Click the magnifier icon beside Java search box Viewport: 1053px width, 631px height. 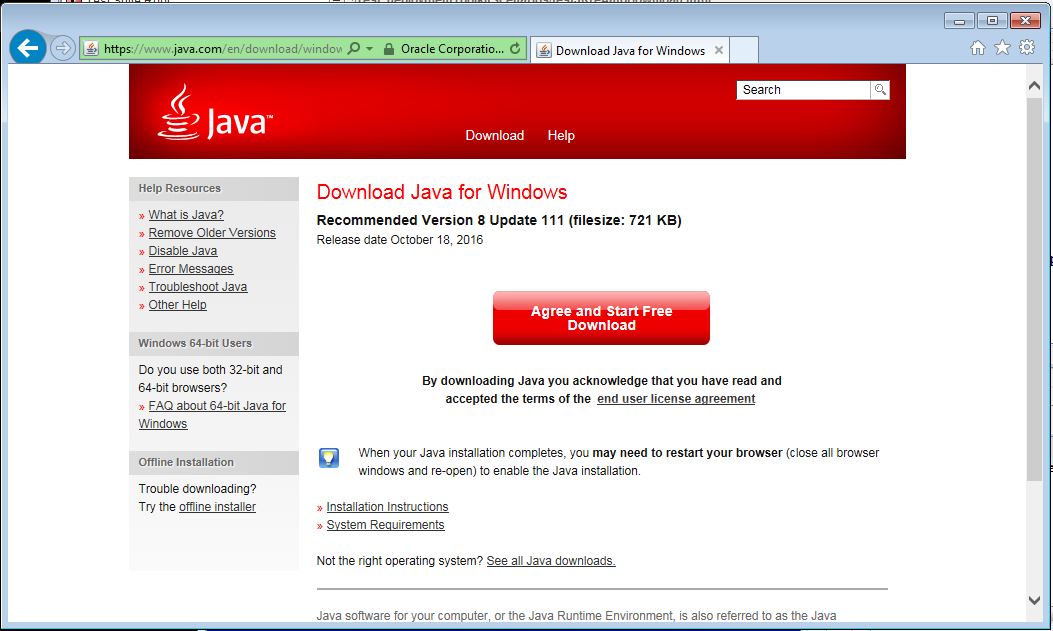click(880, 90)
